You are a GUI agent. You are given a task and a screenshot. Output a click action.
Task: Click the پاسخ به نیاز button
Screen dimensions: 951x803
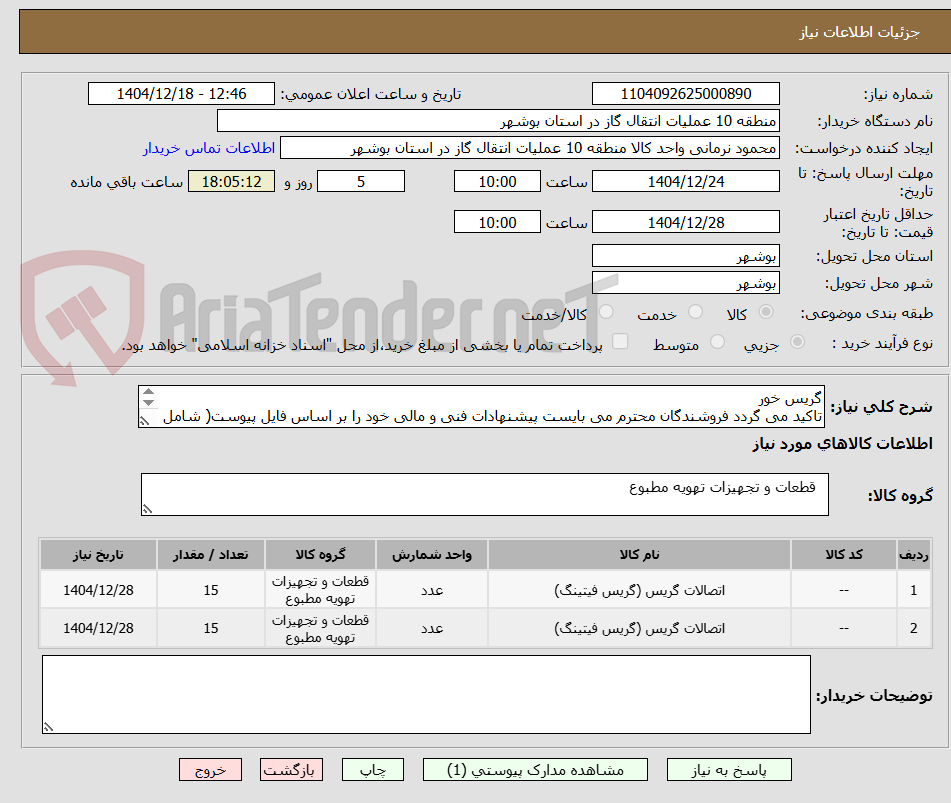click(x=729, y=770)
